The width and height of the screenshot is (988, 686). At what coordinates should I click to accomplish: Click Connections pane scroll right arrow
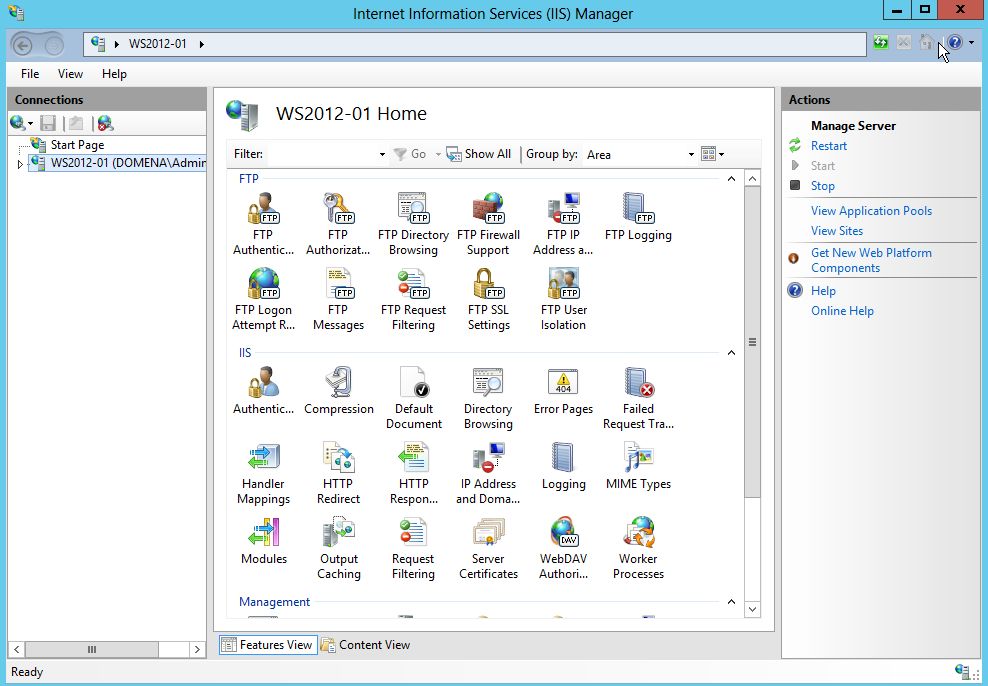point(197,649)
